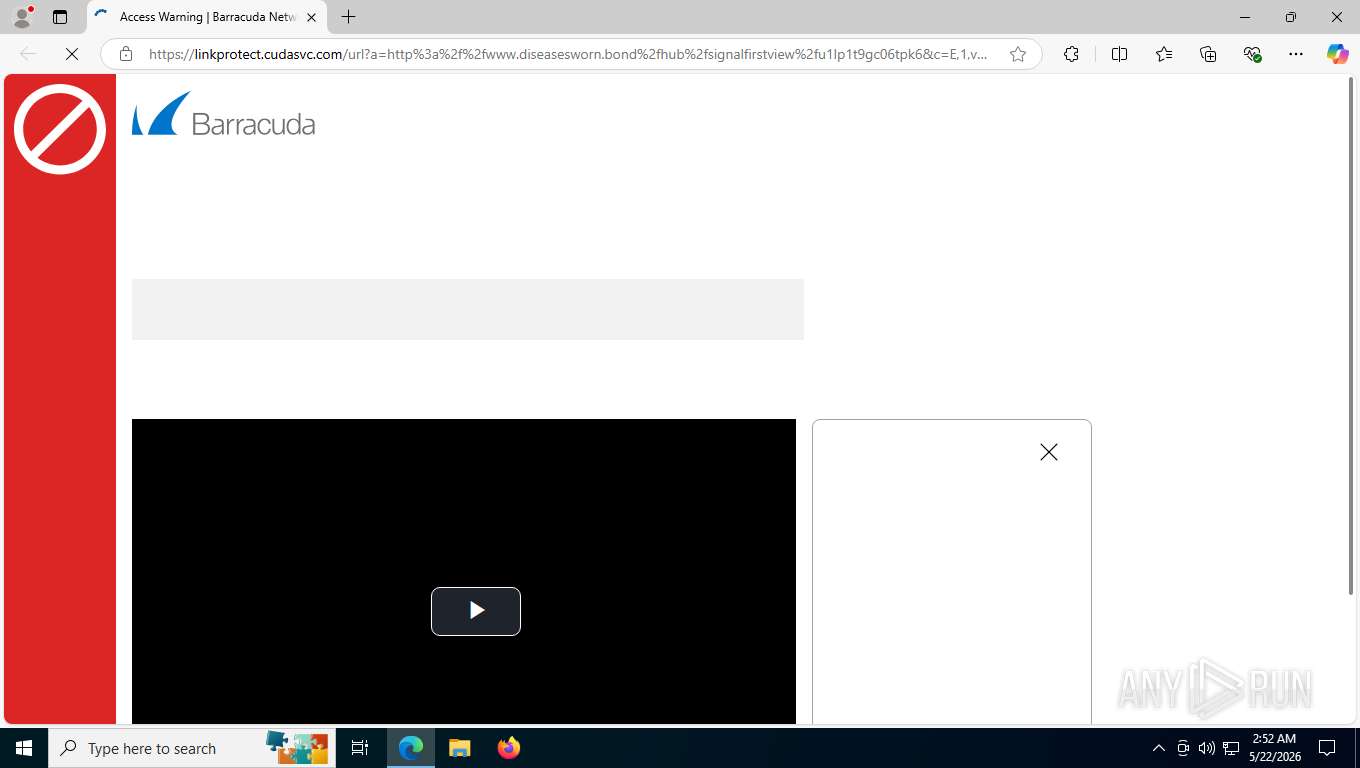
Task: Open browser Extensions puzzle icon
Action: point(1071,54)
